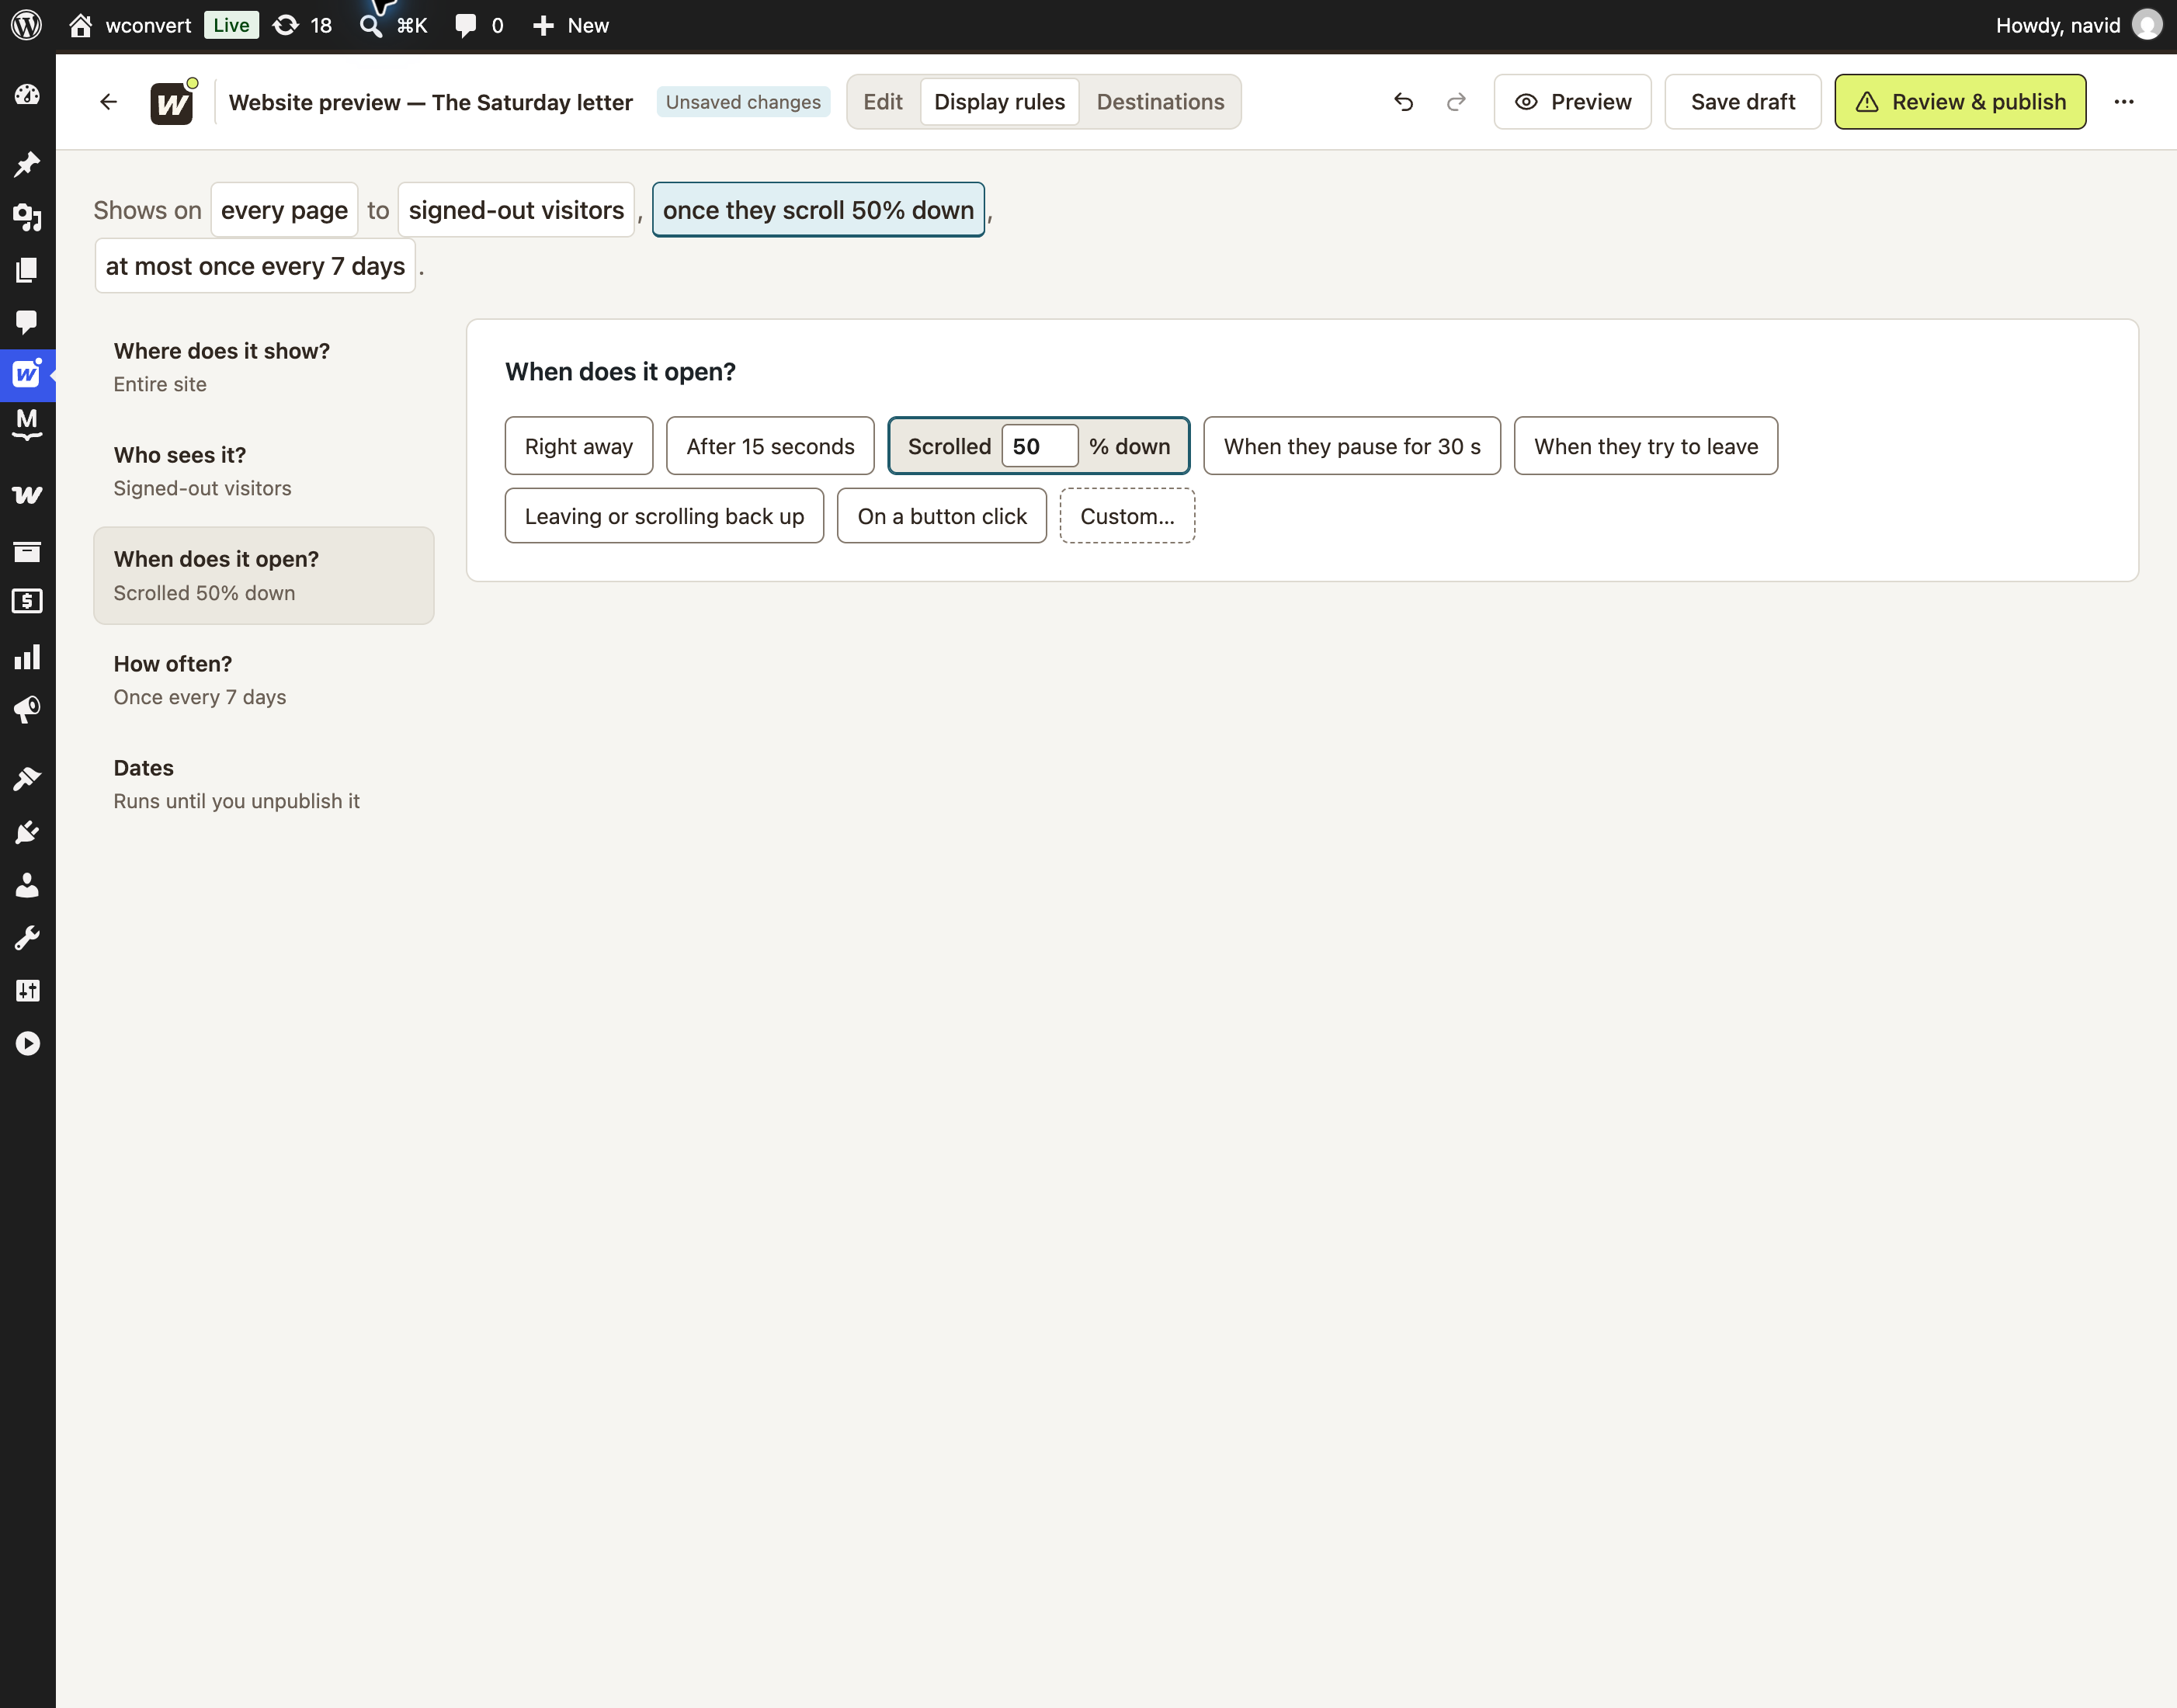Choose 'When they try to leave' trigger

[x=1646, y=446]
